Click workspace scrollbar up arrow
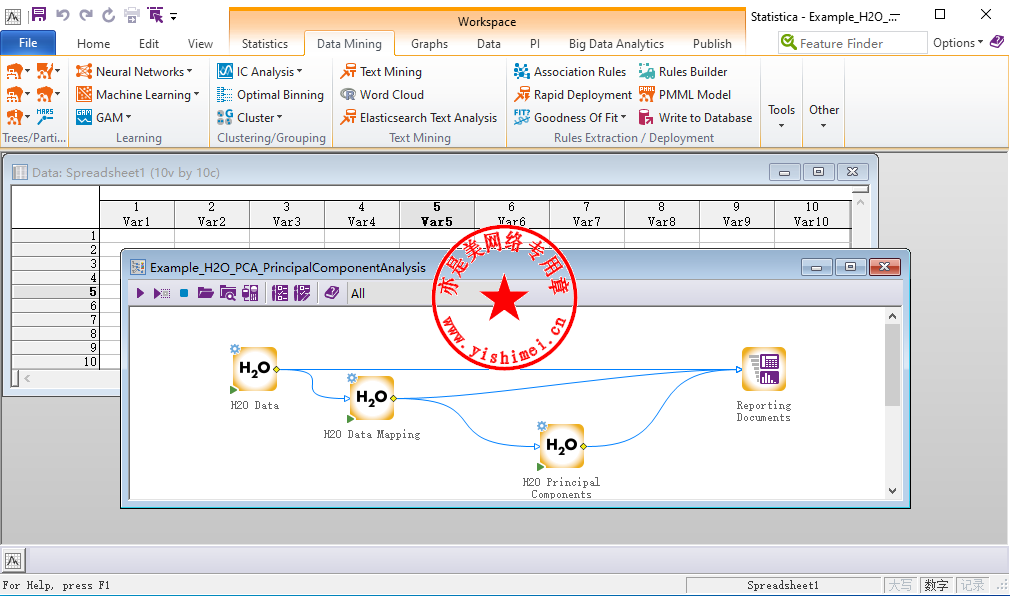Screen dimensions: 1010x596 [892, 316]
